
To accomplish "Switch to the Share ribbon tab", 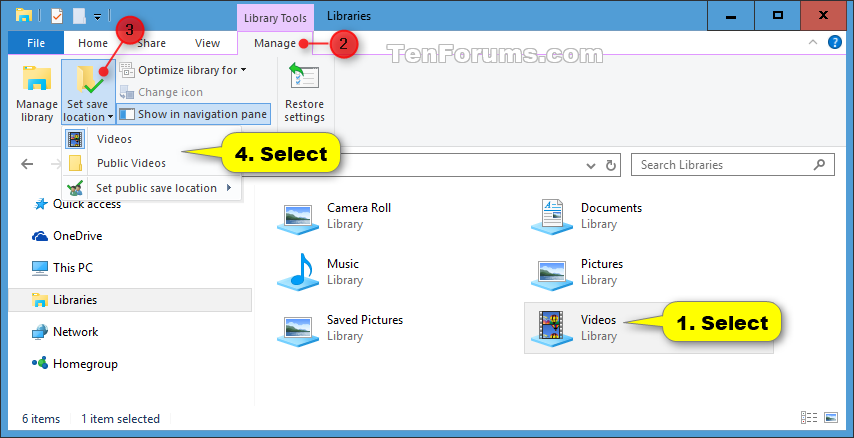I will click(x=151, y=43).
